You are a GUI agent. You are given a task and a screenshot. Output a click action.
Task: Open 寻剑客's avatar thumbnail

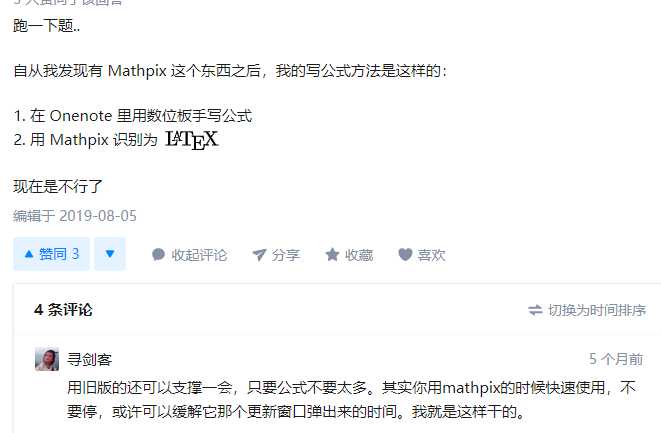point(47,359)
